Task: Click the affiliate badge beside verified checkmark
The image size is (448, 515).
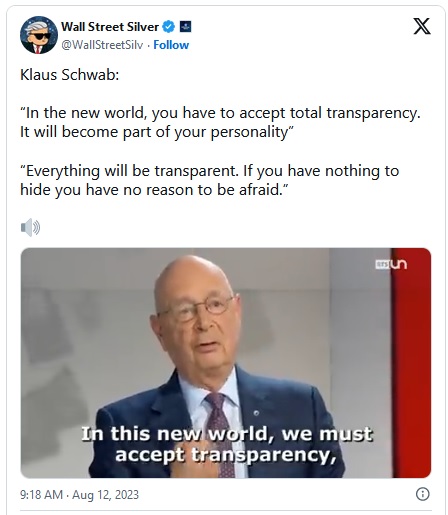Action: click(185, 26)
